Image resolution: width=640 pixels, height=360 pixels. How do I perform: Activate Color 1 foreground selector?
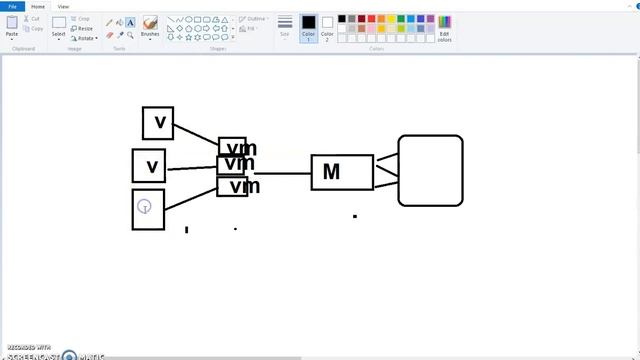coord(309,28)
